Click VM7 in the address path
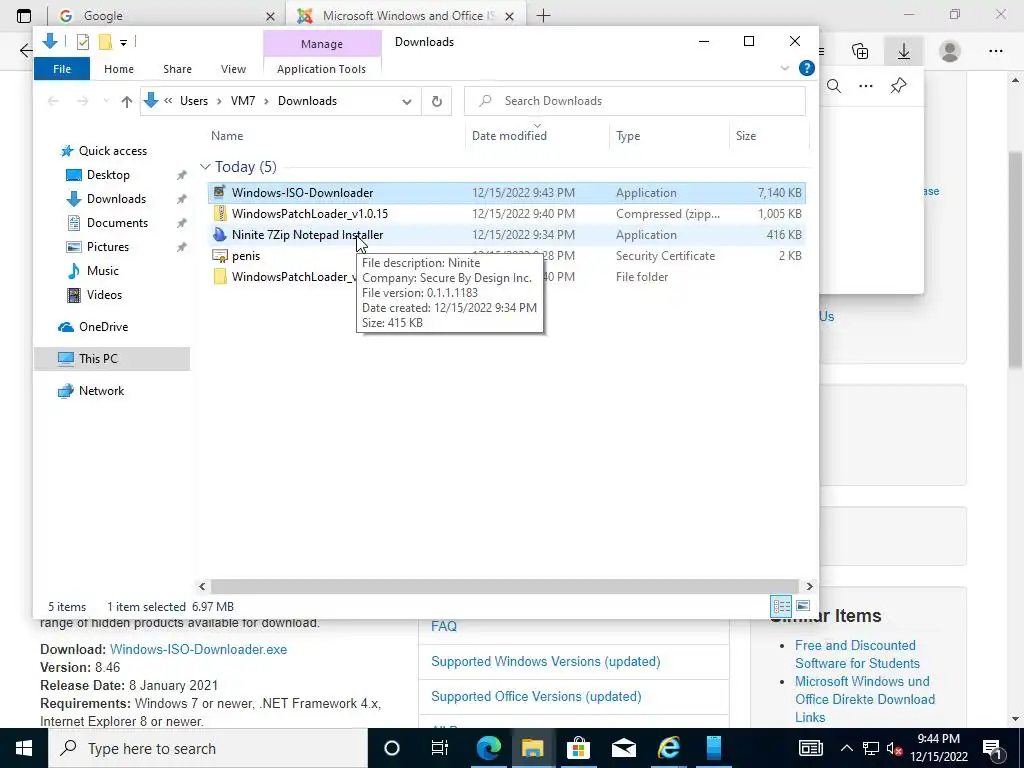Screen dimensions: 1024x768 coord(243,101)
